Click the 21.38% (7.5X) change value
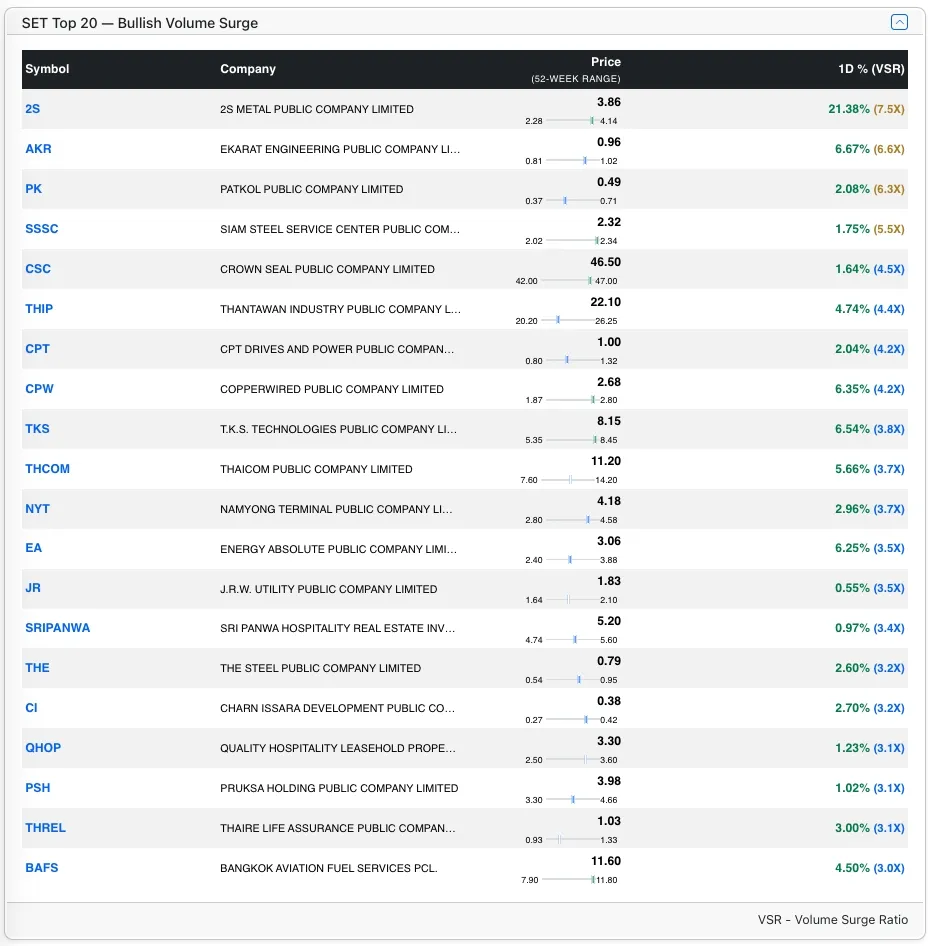 [866, 109]
